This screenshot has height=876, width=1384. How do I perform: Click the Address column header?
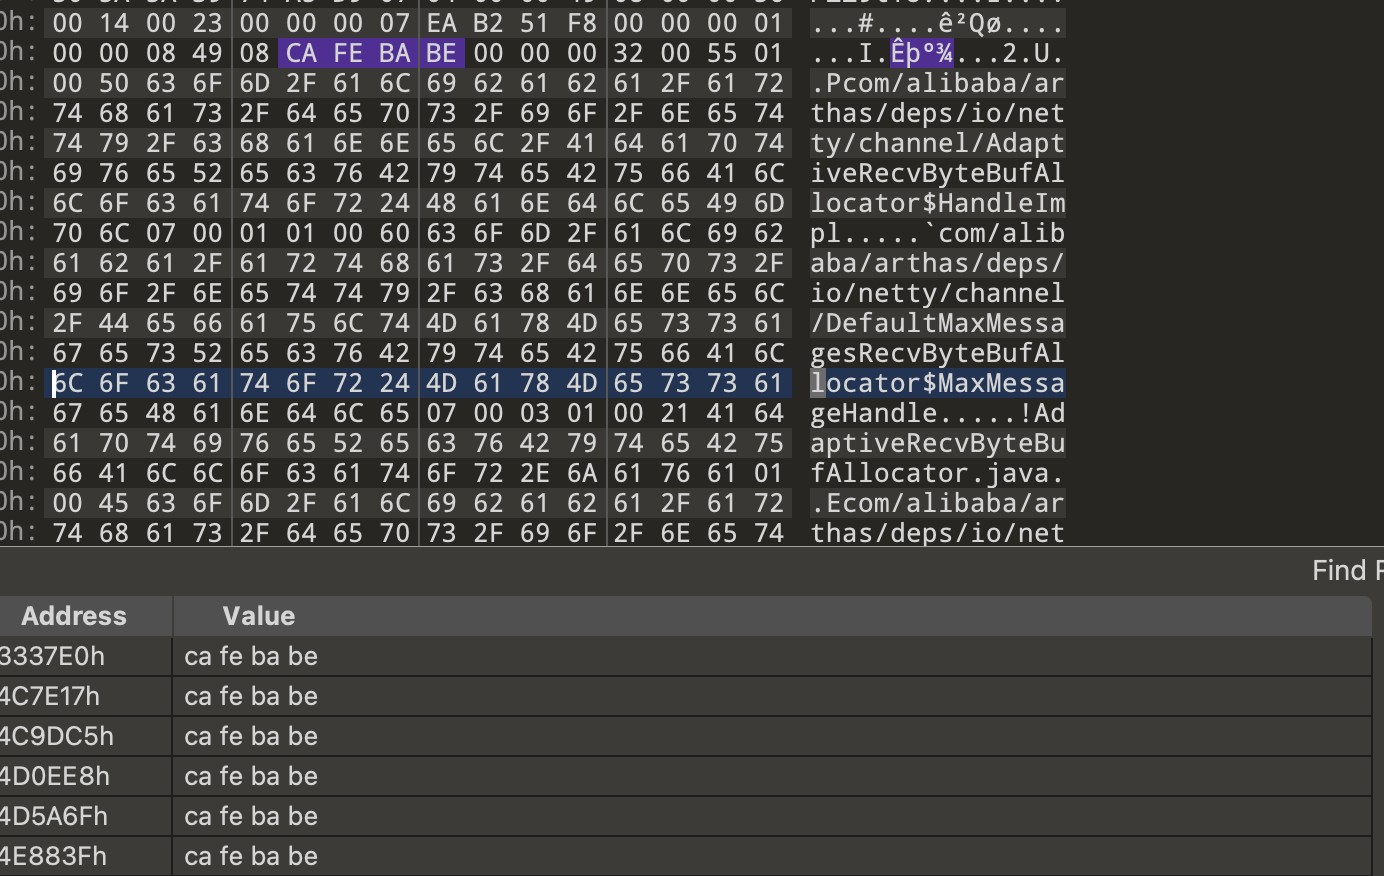coord(74,616)
